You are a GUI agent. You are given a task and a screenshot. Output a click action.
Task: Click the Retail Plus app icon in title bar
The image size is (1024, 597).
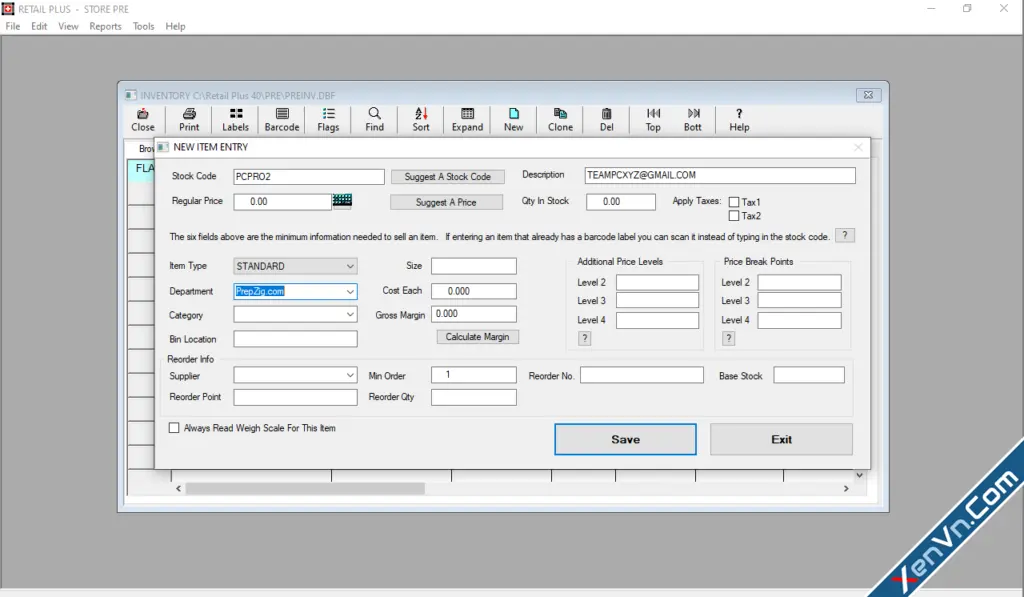(x=8, y=8)
